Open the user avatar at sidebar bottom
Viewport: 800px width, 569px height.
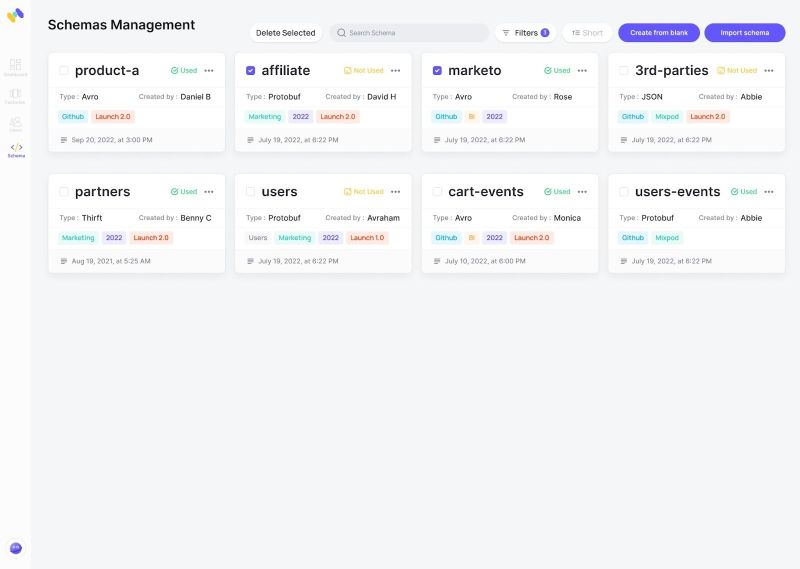point(16,548)
